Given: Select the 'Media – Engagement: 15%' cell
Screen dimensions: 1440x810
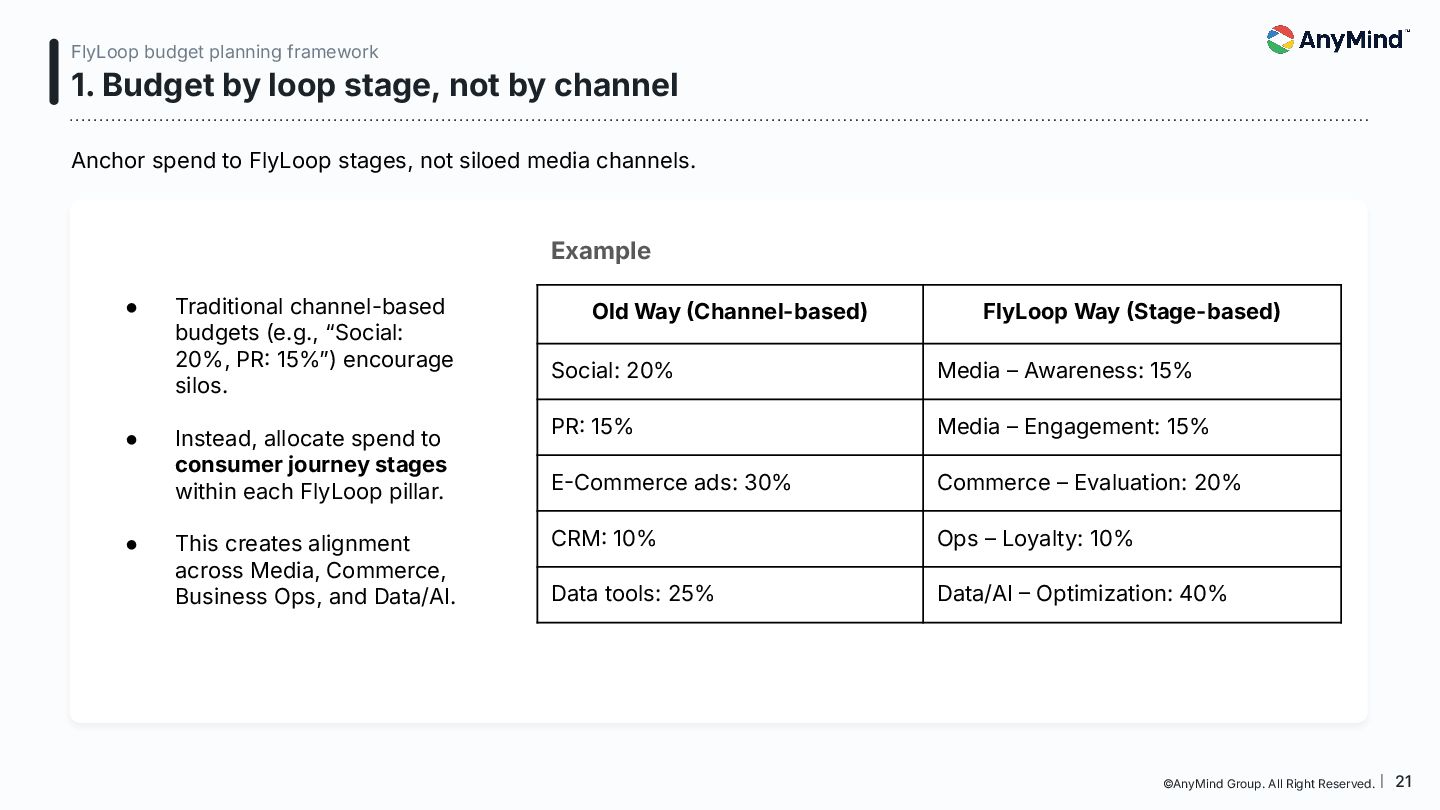Looking at the screenshot, I should (x=1132, y=428).
